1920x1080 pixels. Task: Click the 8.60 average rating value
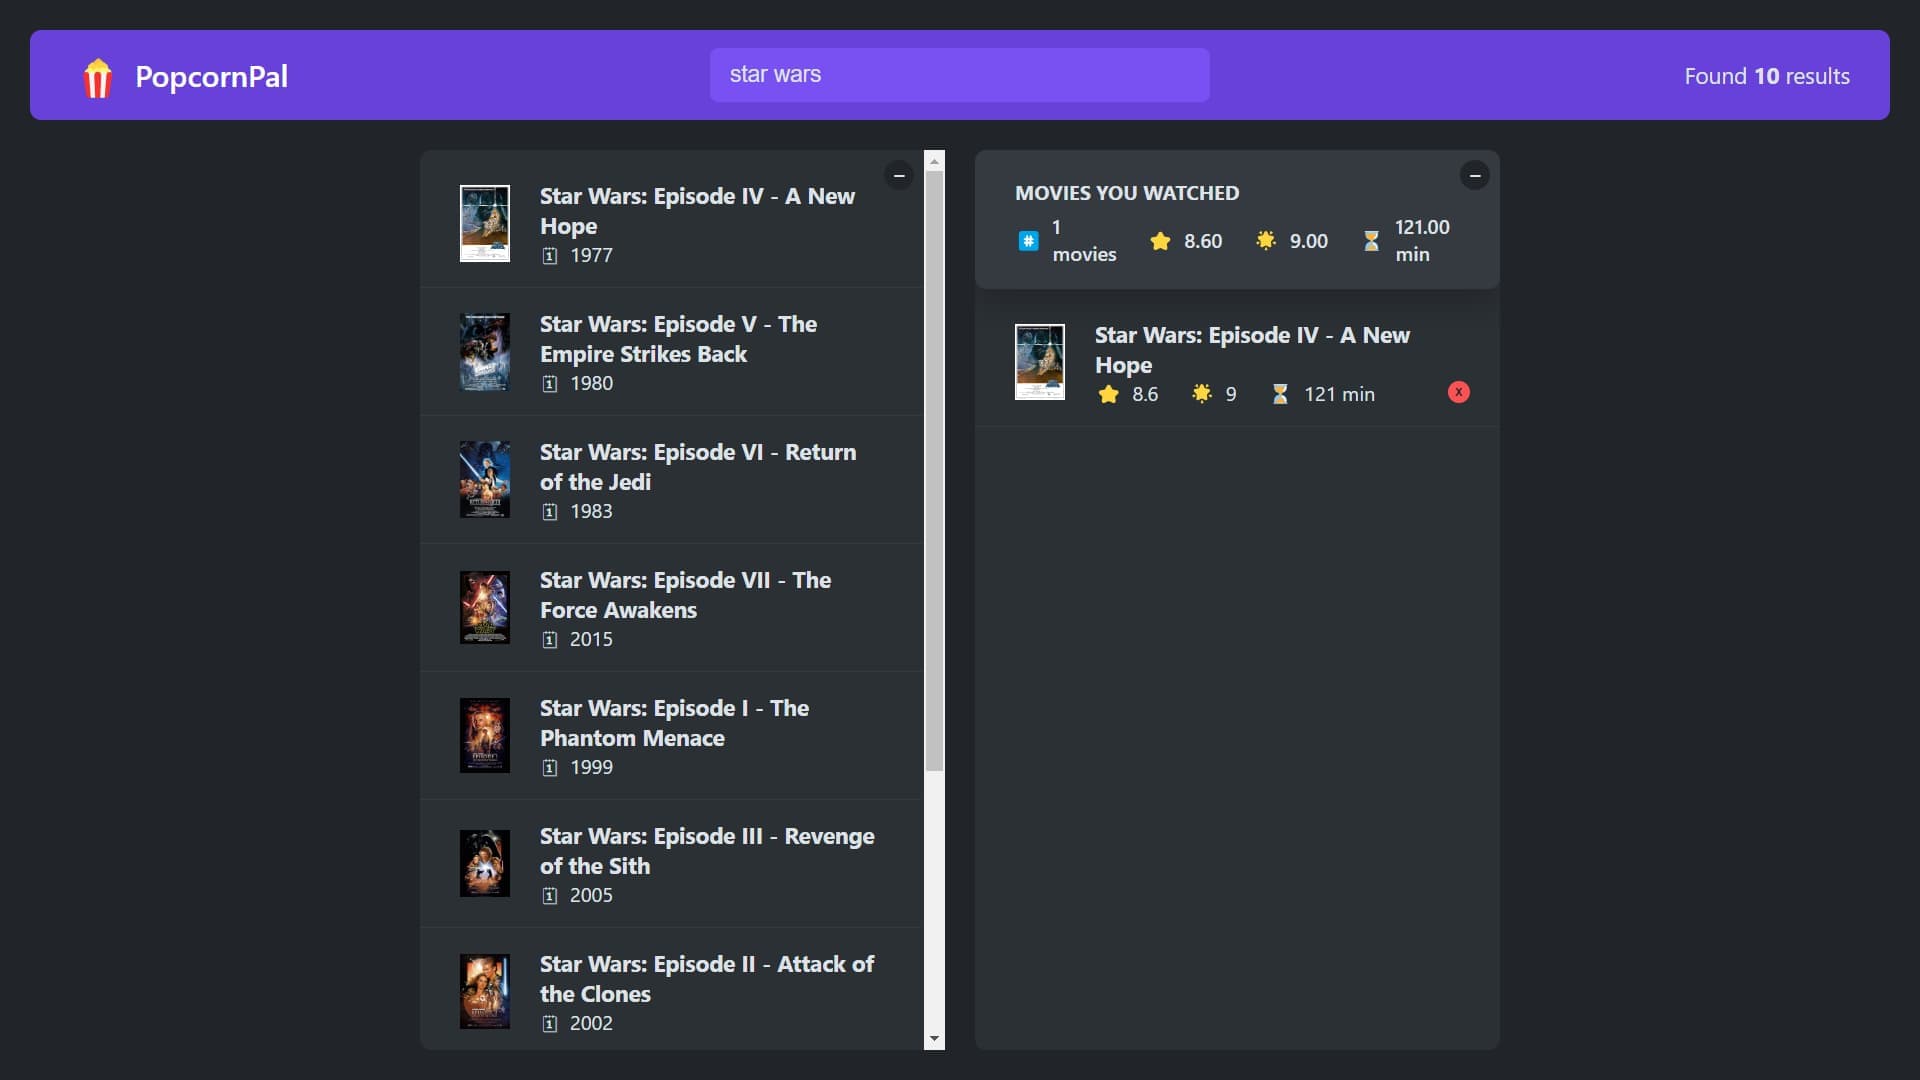point(1203,241)
